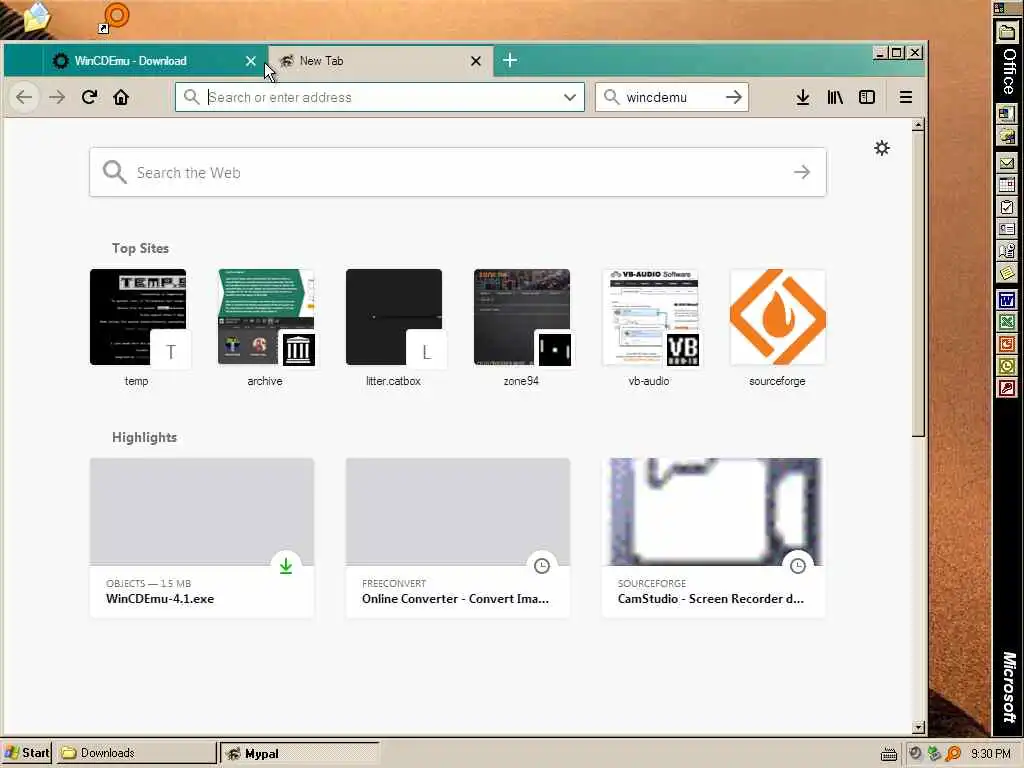This screenshot has width=1024, height=768.
Task: Launch Microsoft Word from Office bar
Action: pyautogui.click(x=1007, y=300)
